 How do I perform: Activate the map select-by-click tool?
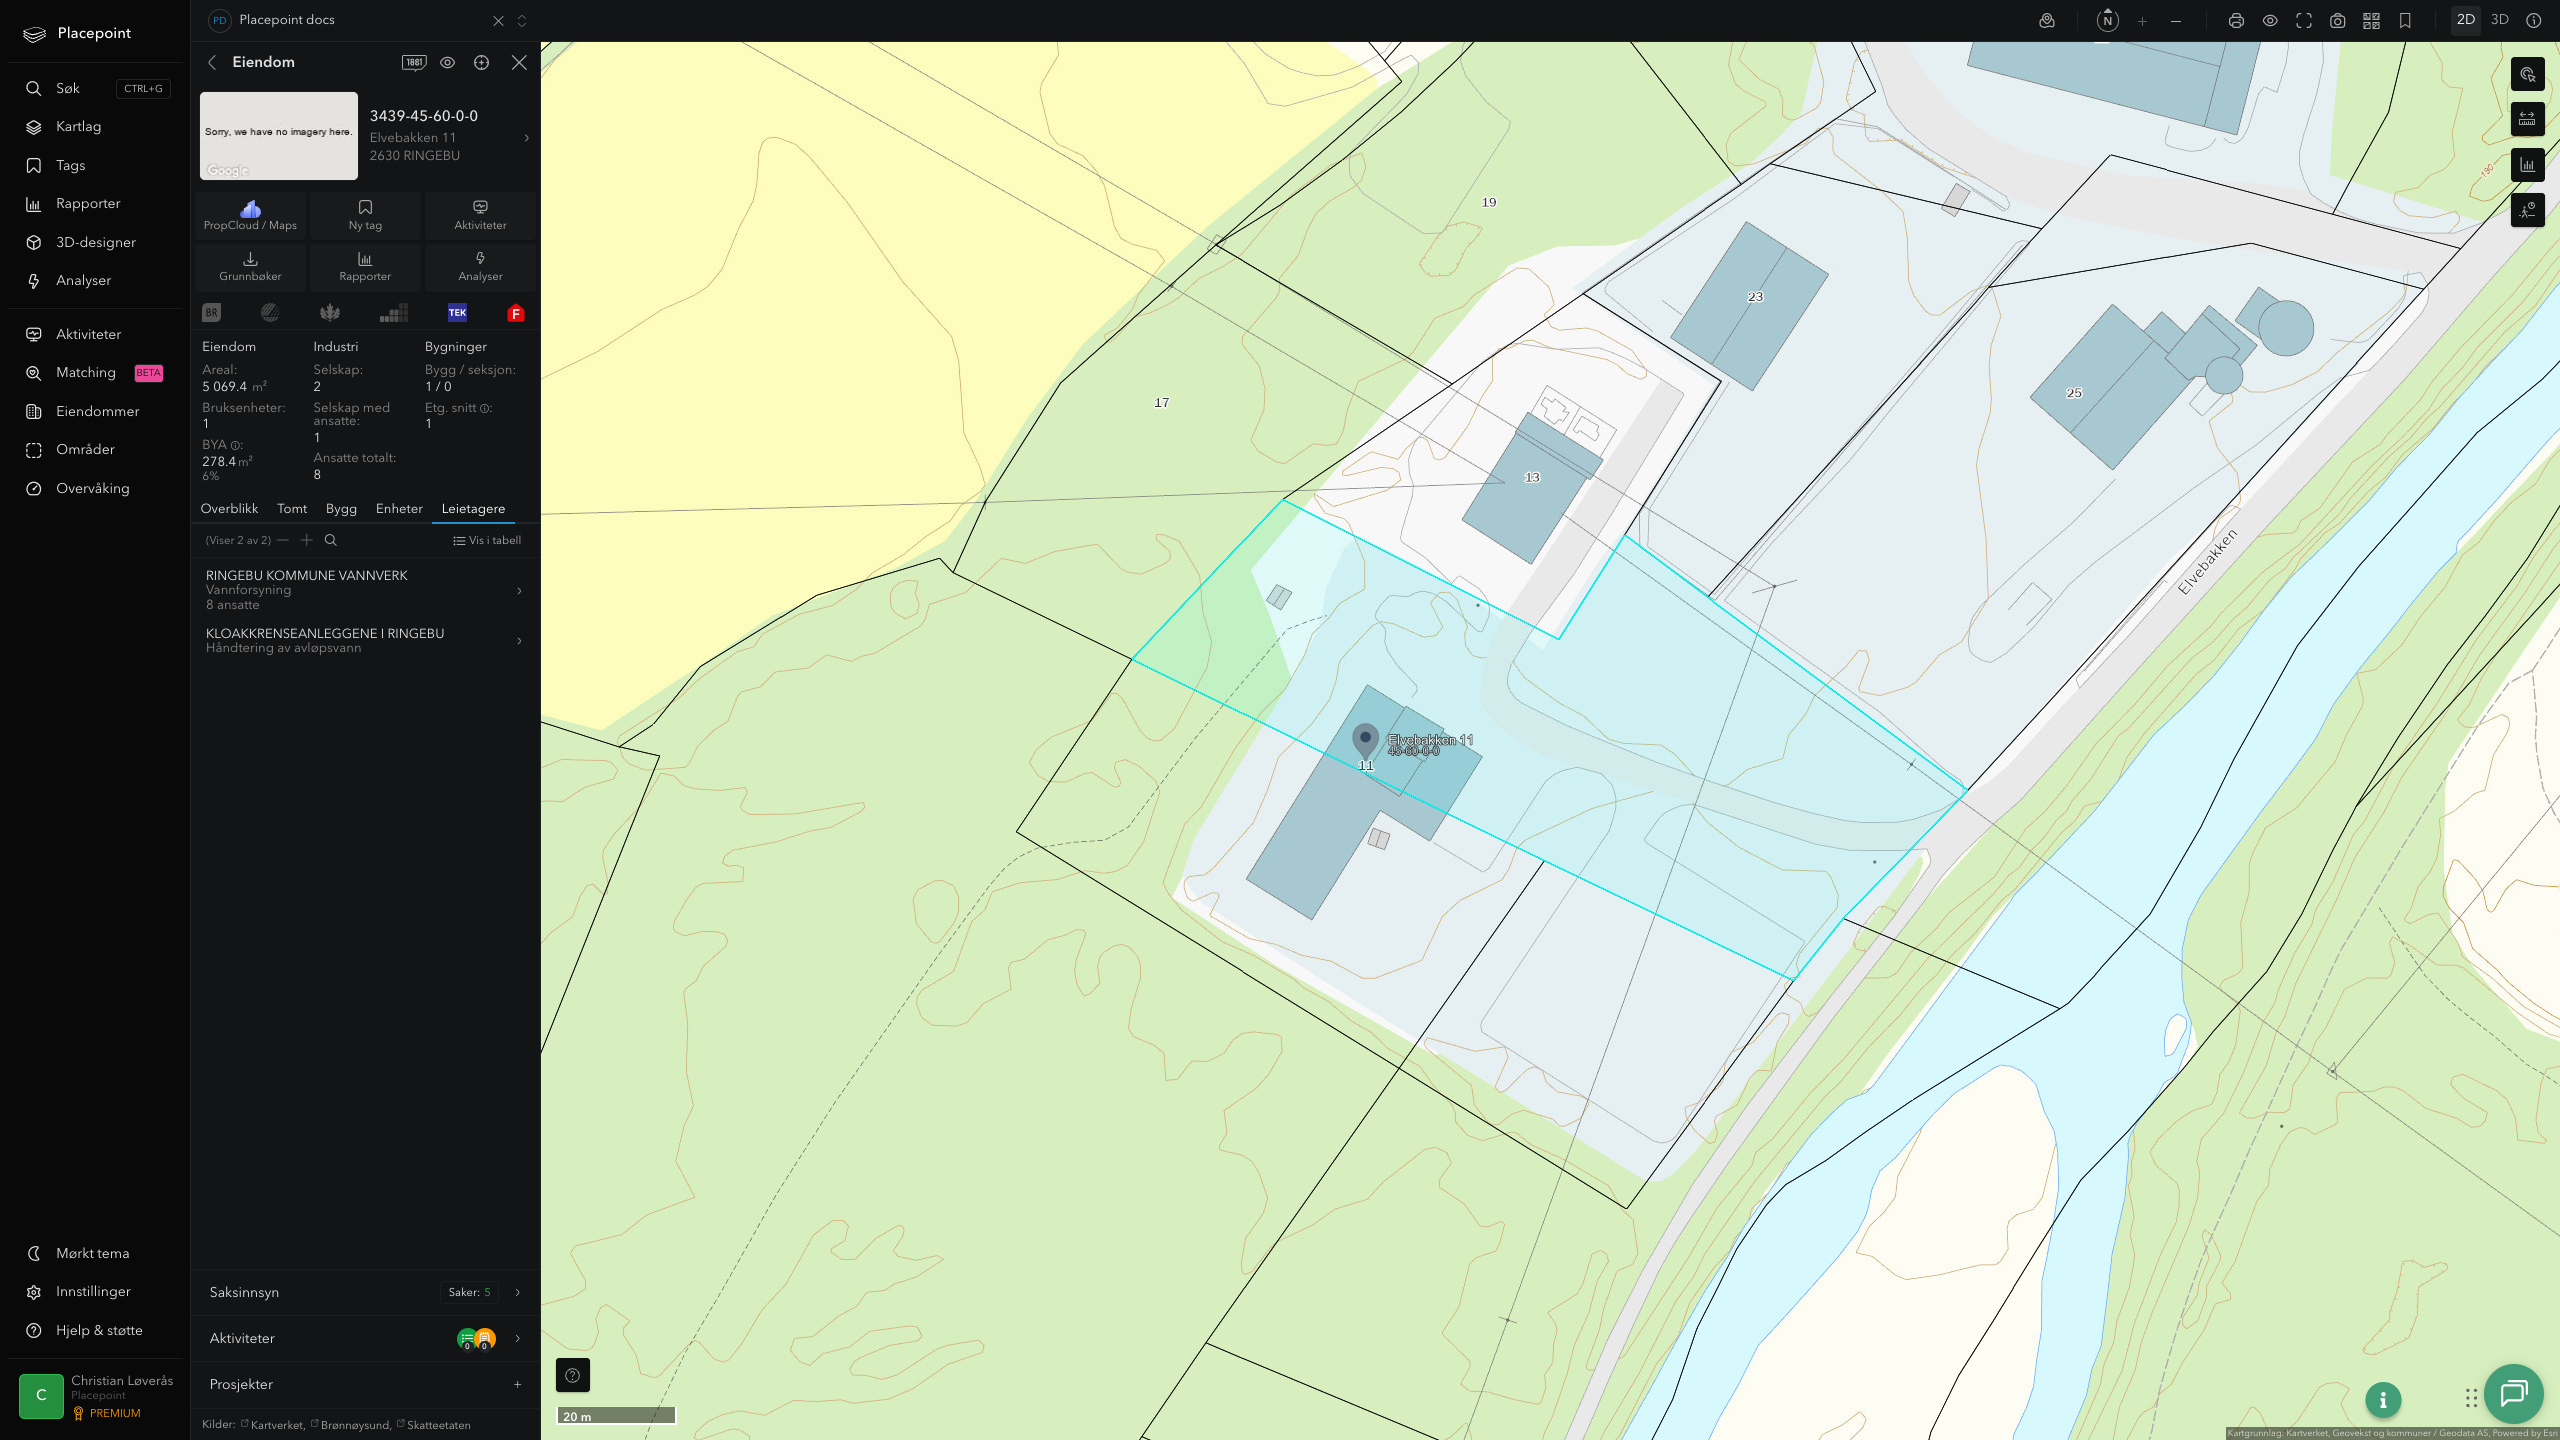[x=2527, y=74]
